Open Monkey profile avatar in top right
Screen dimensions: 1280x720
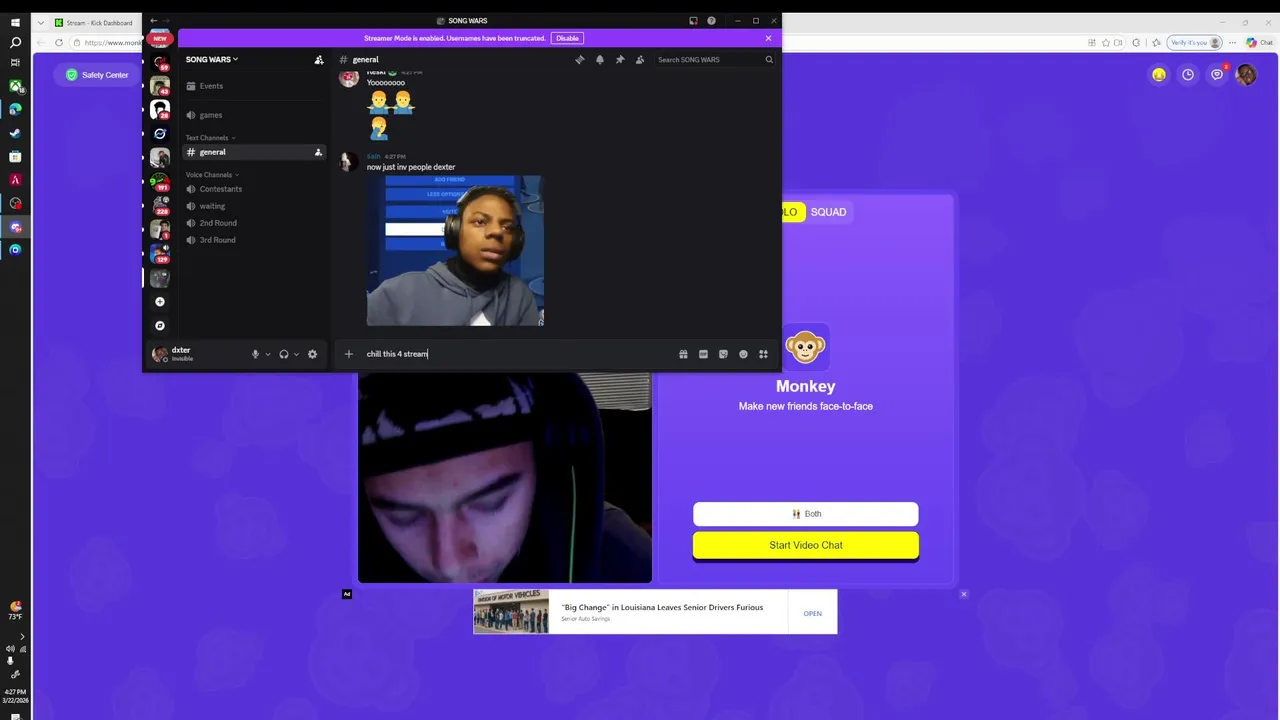(x=1246, y=75)
